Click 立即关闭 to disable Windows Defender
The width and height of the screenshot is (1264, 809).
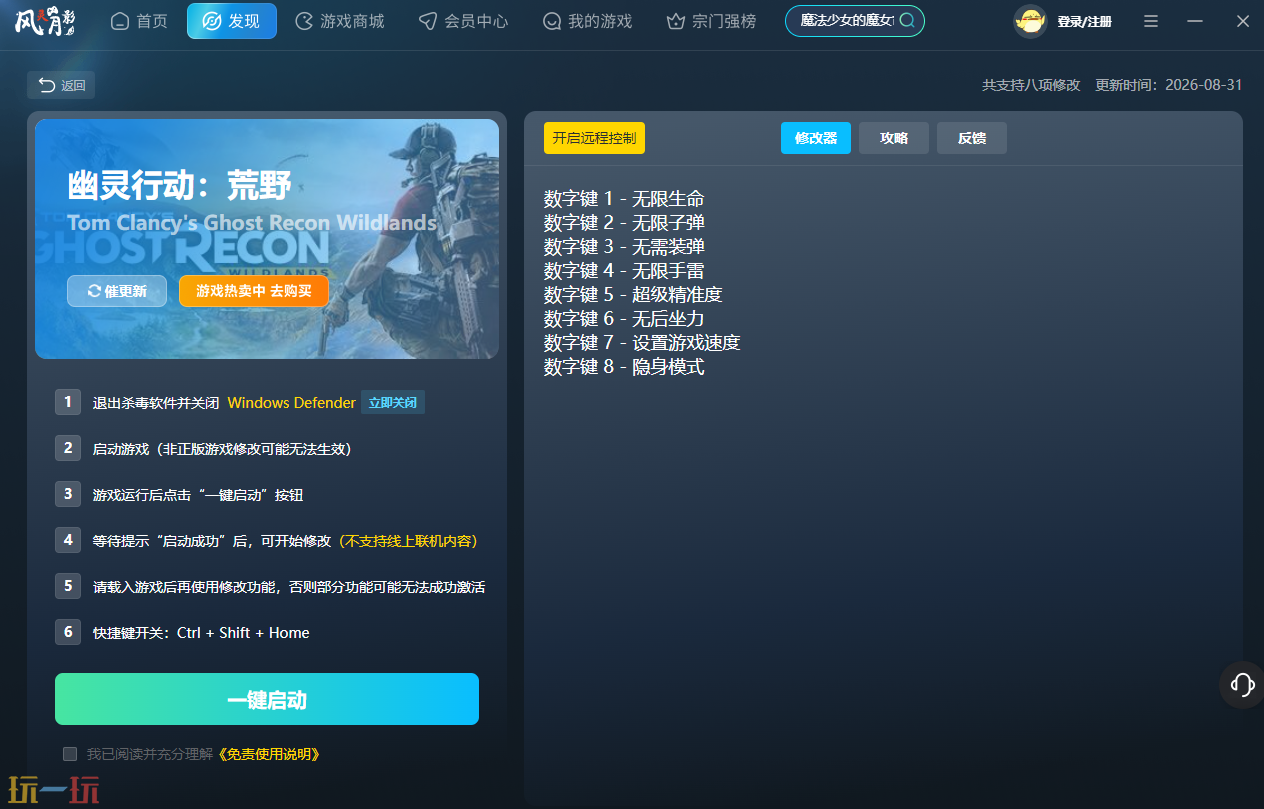pos(393,403)
